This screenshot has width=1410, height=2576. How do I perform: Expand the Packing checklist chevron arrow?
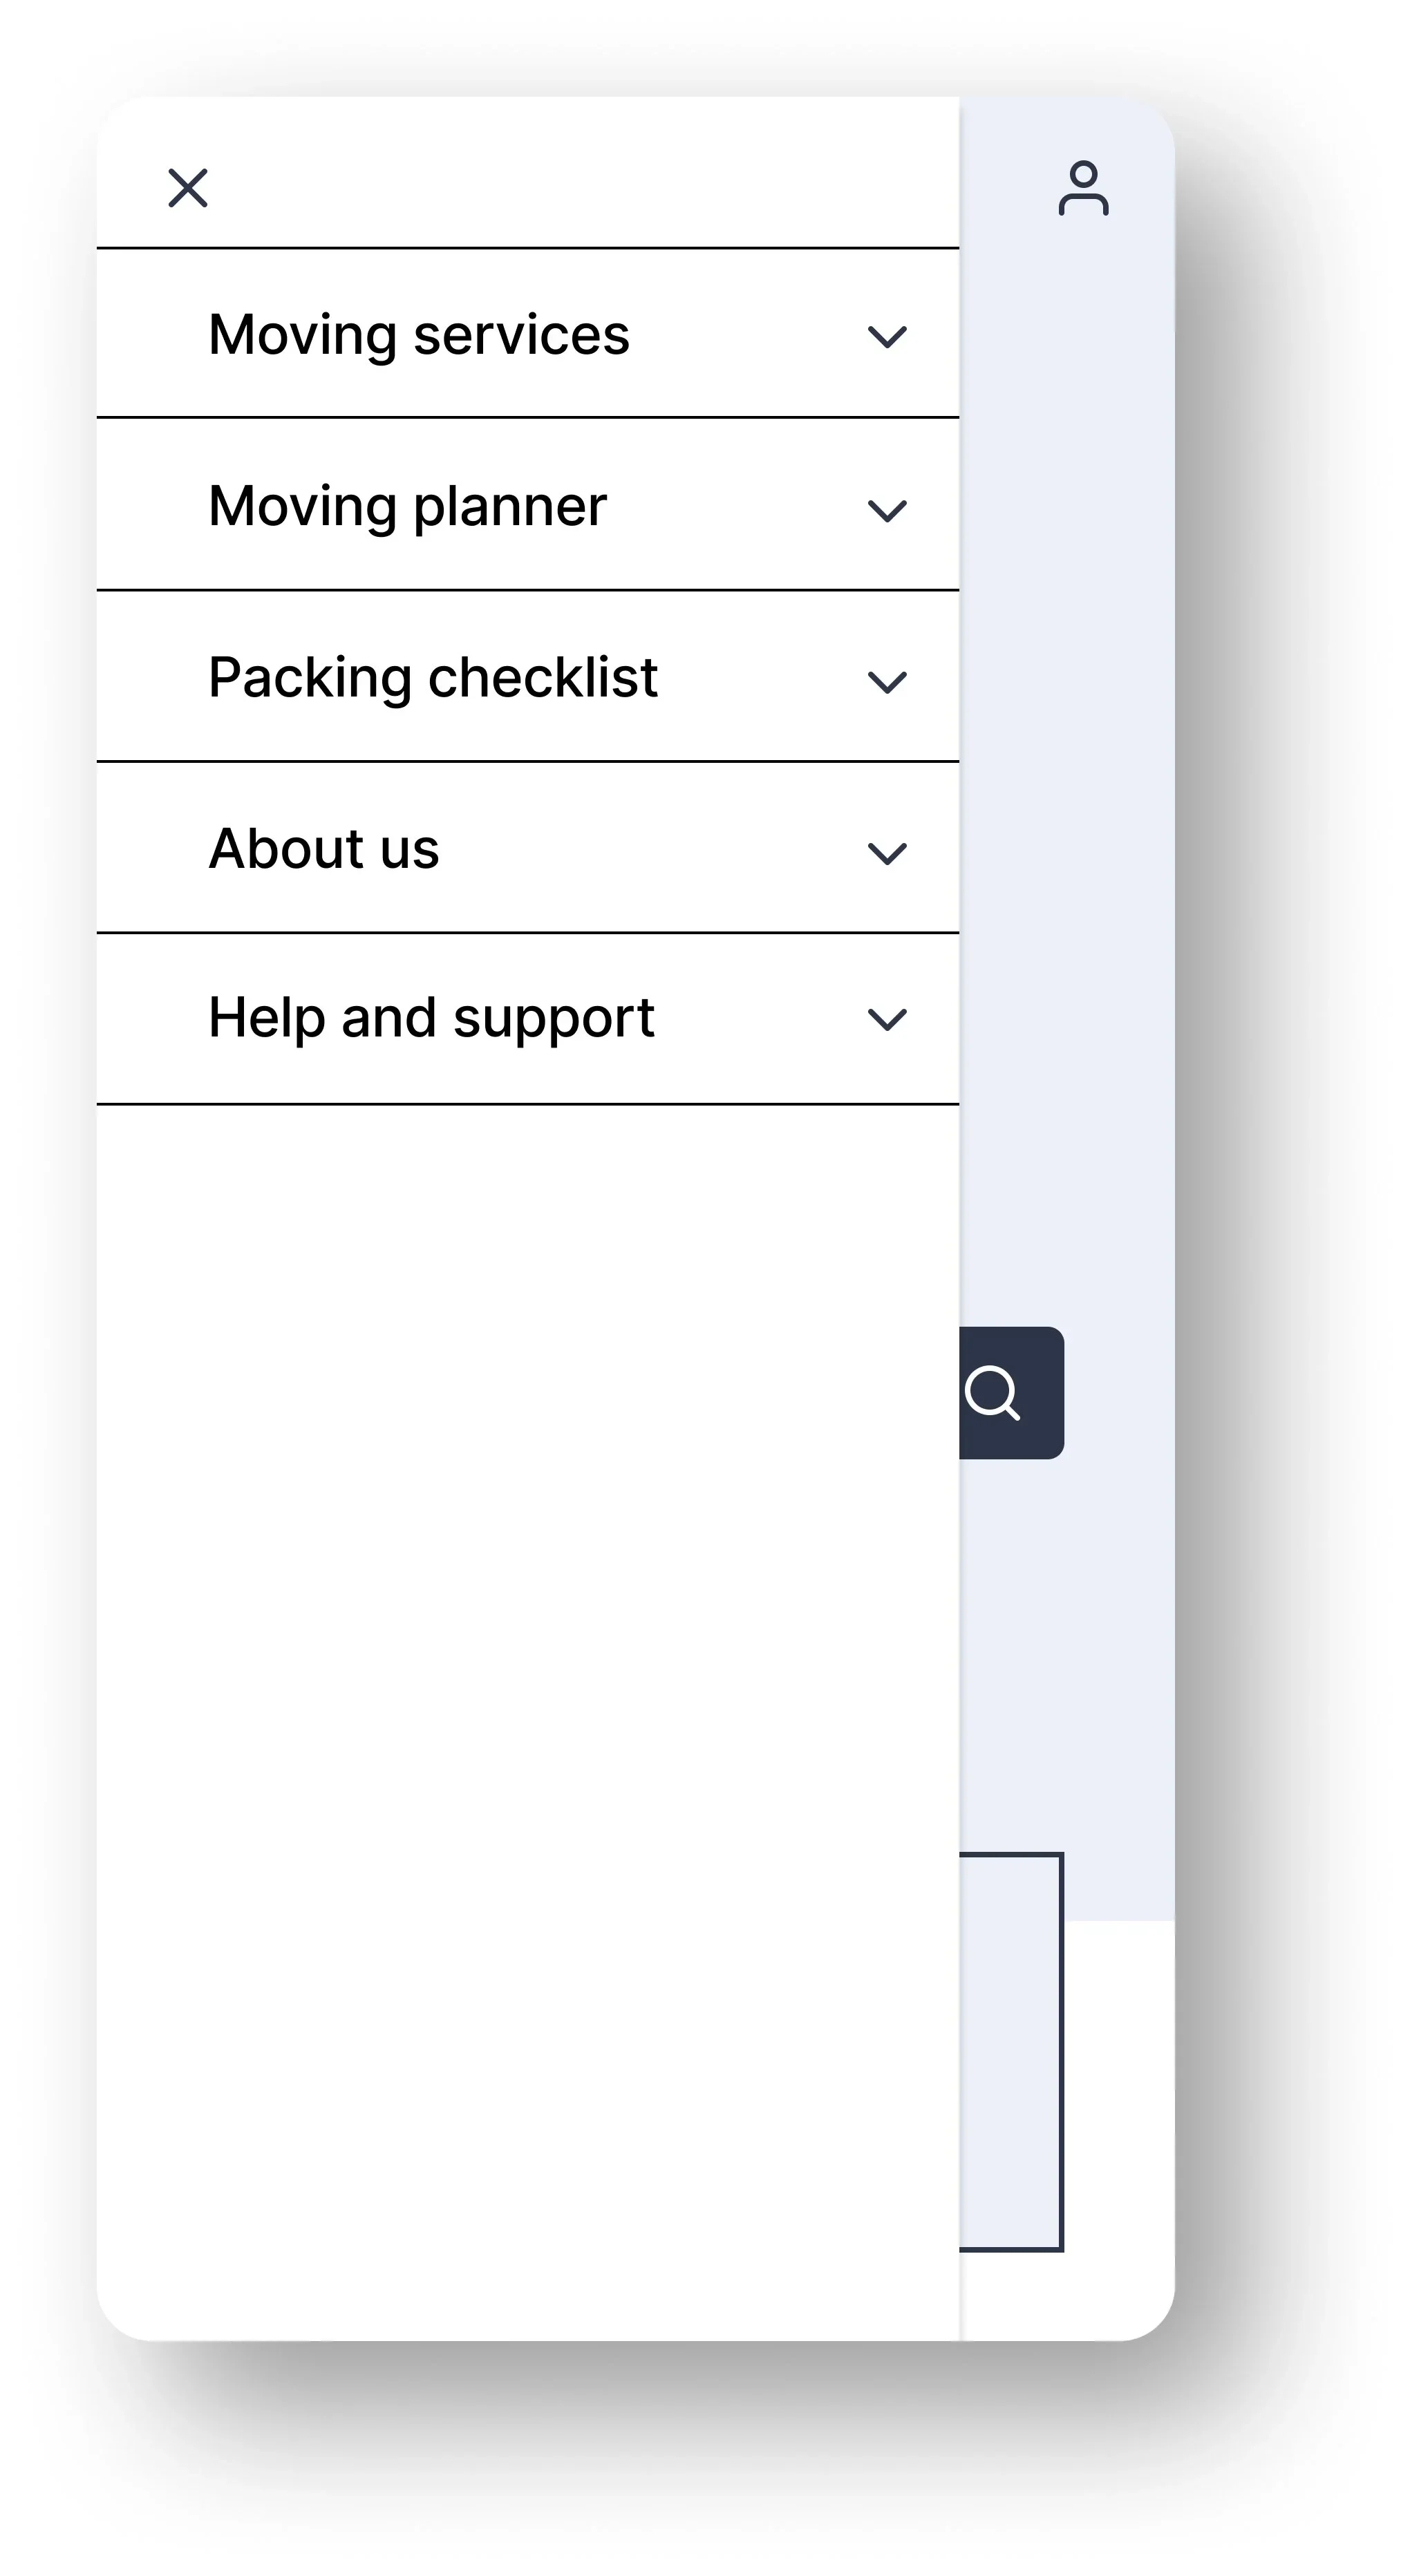pyautogui.click(x=887, y=682)
